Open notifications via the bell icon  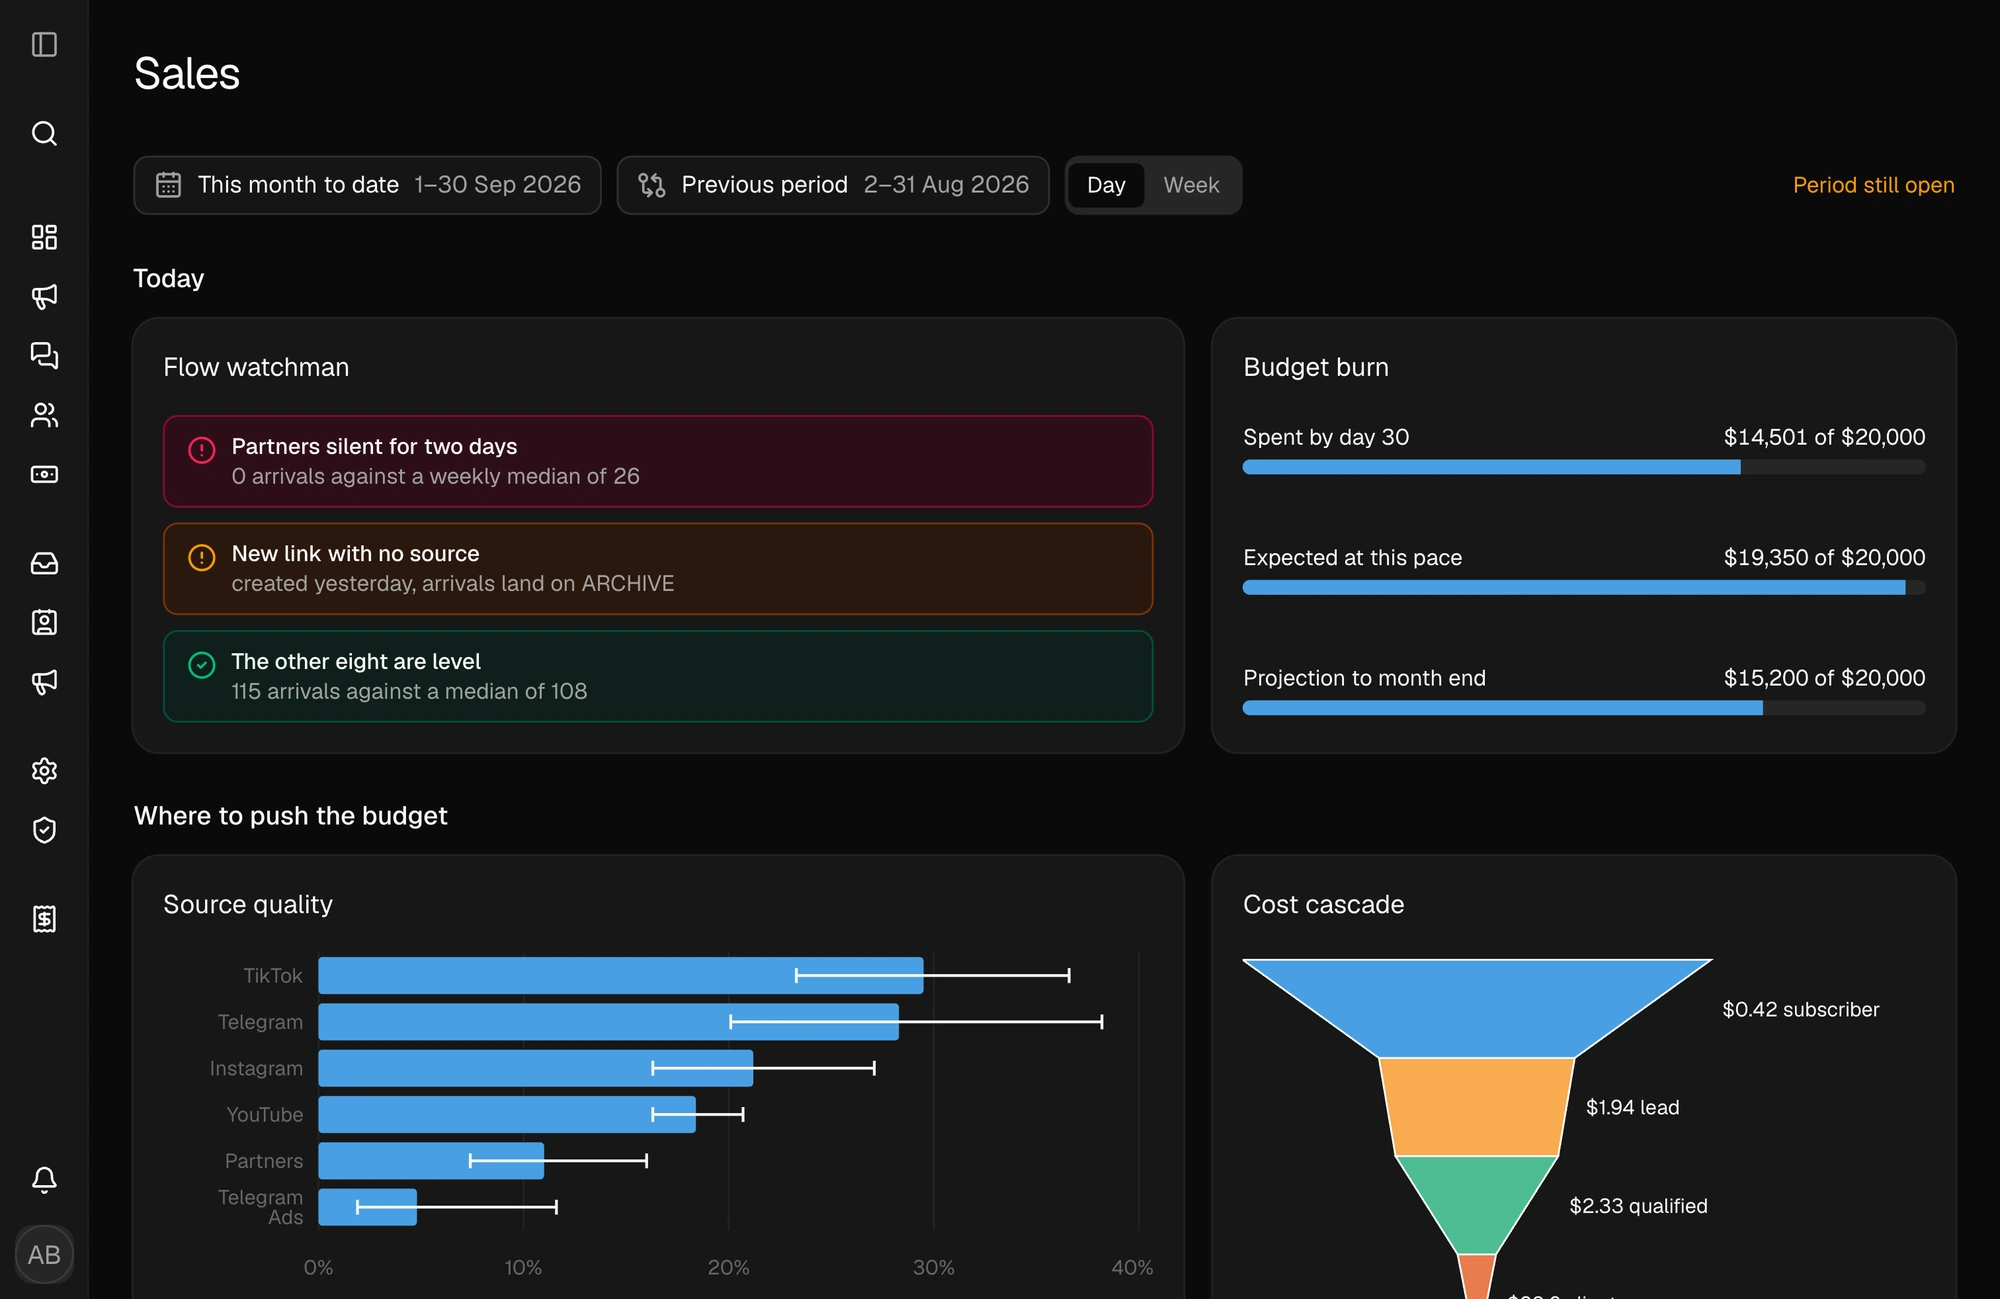coord(44,1180)
